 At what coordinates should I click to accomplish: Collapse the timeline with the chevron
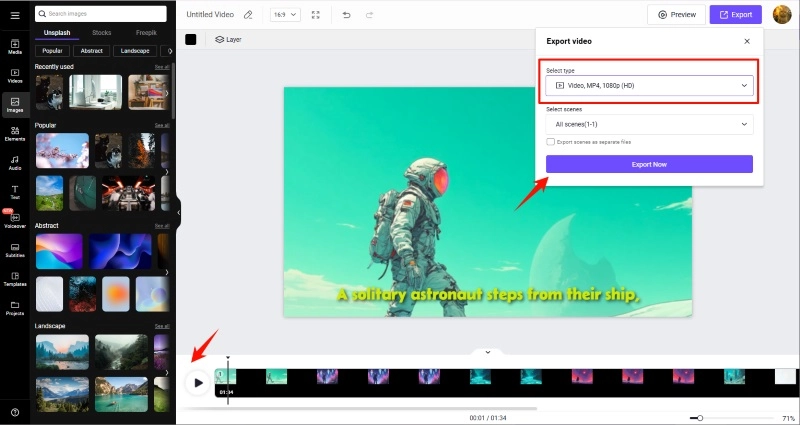[x=488, y=352]
